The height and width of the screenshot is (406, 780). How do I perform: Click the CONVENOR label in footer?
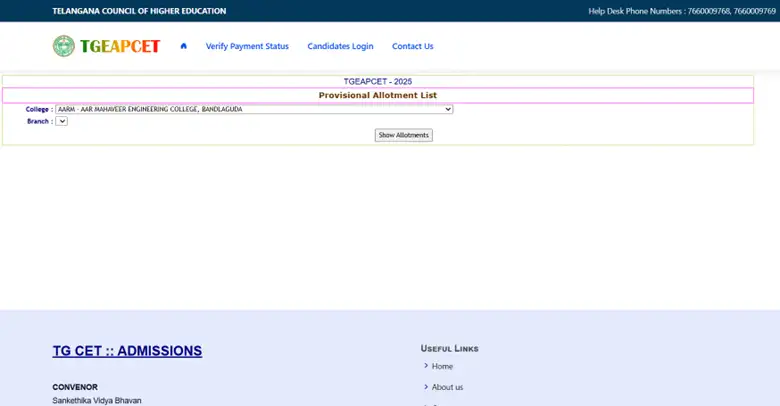tap(75, 387)
